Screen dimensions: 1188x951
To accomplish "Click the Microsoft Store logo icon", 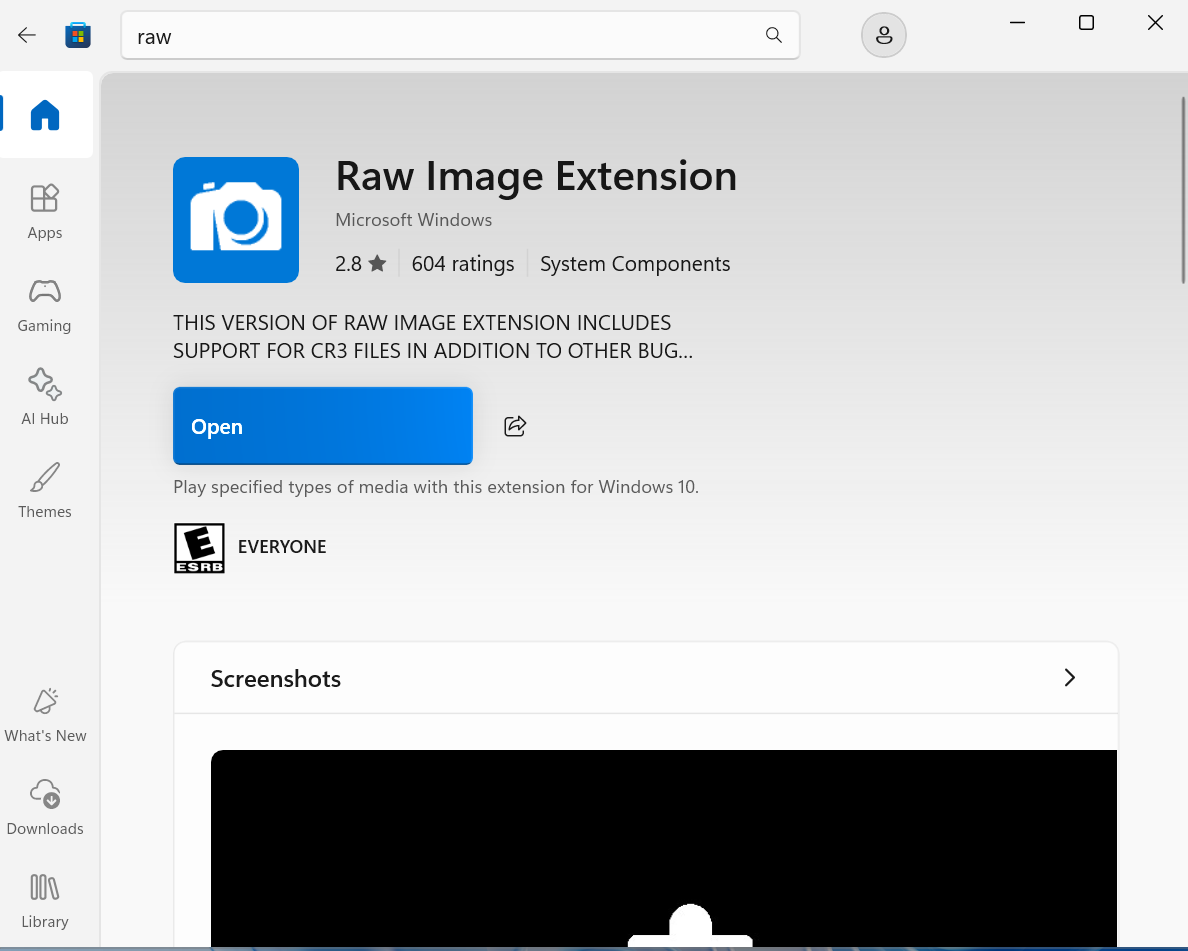I will [x=78, y=35].
